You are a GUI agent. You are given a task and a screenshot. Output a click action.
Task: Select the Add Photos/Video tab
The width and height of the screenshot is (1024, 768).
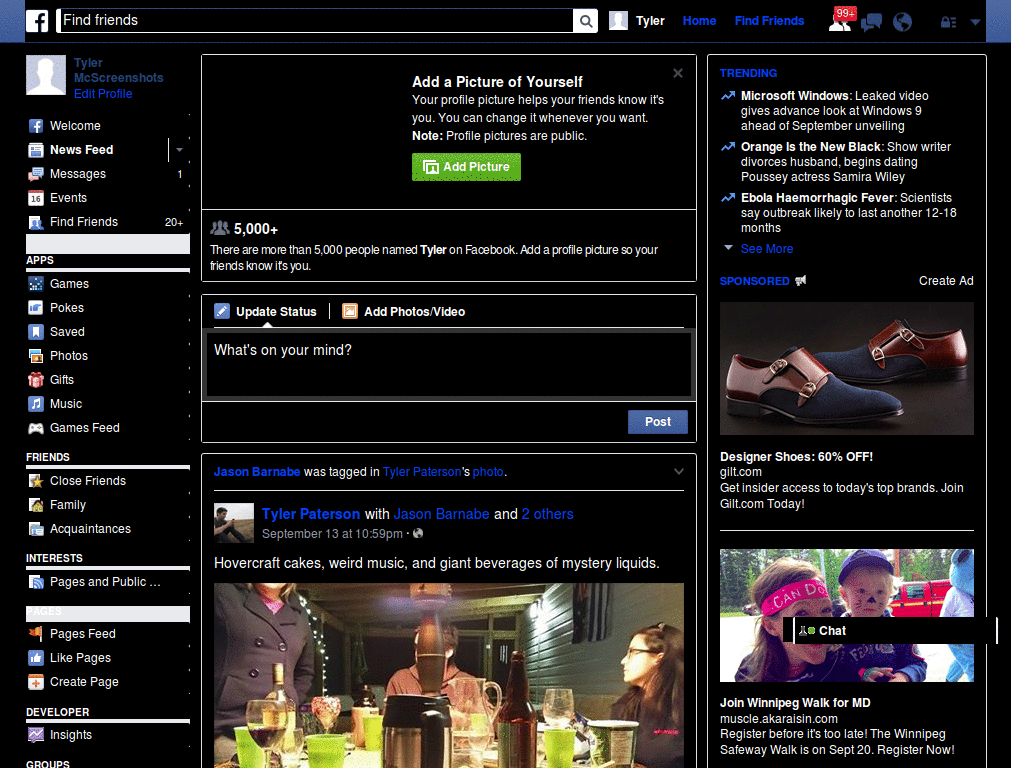(x=404, y=312)
